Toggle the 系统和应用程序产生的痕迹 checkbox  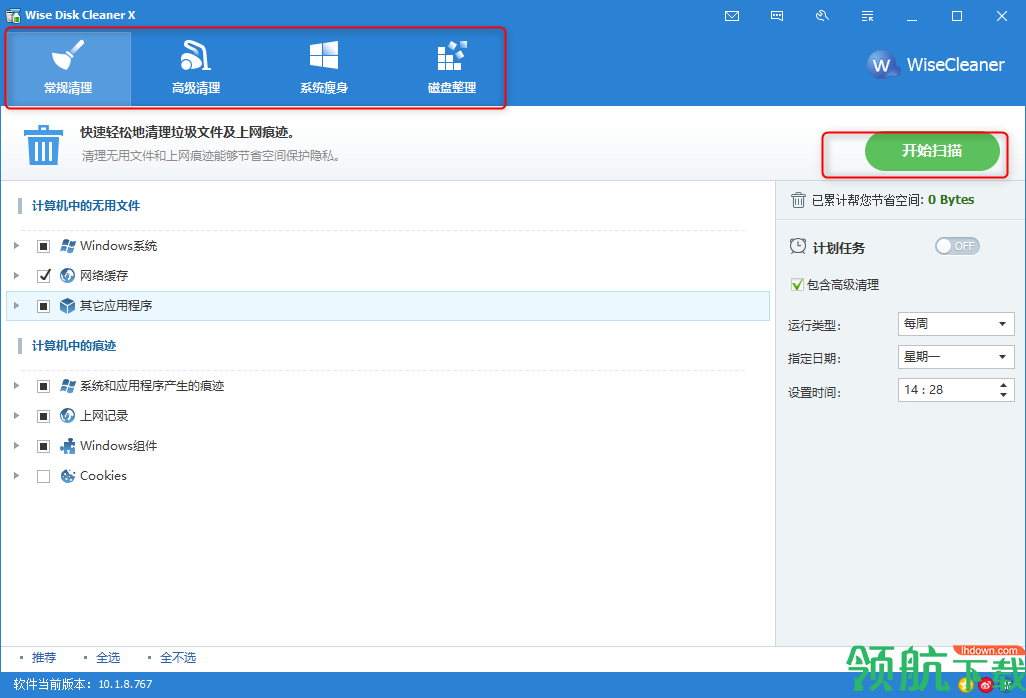point(43,386)
